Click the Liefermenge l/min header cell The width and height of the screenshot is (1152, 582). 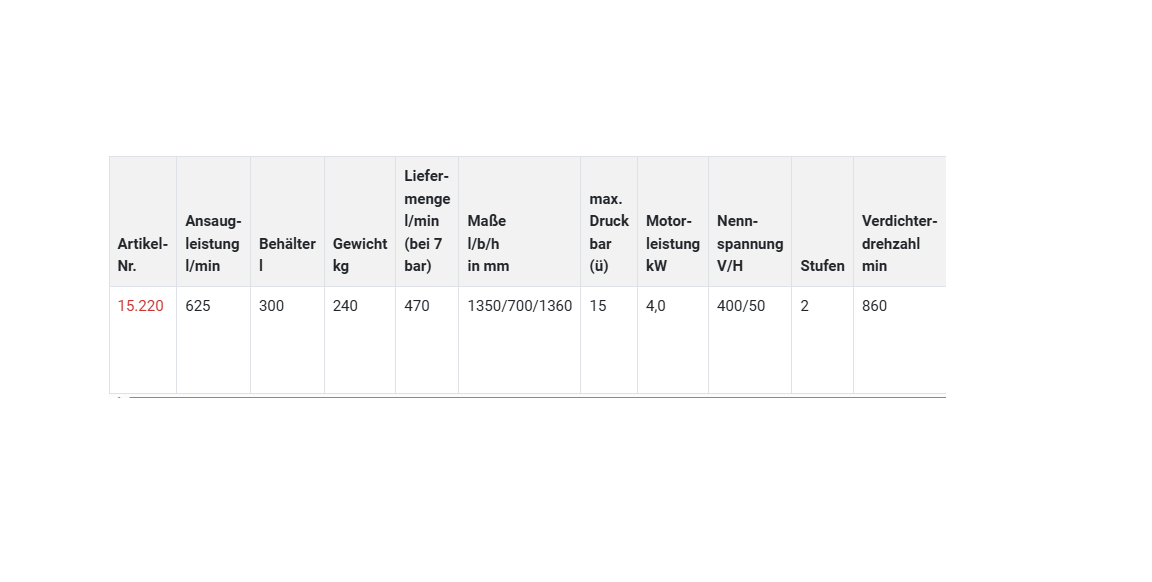point(426,221)
